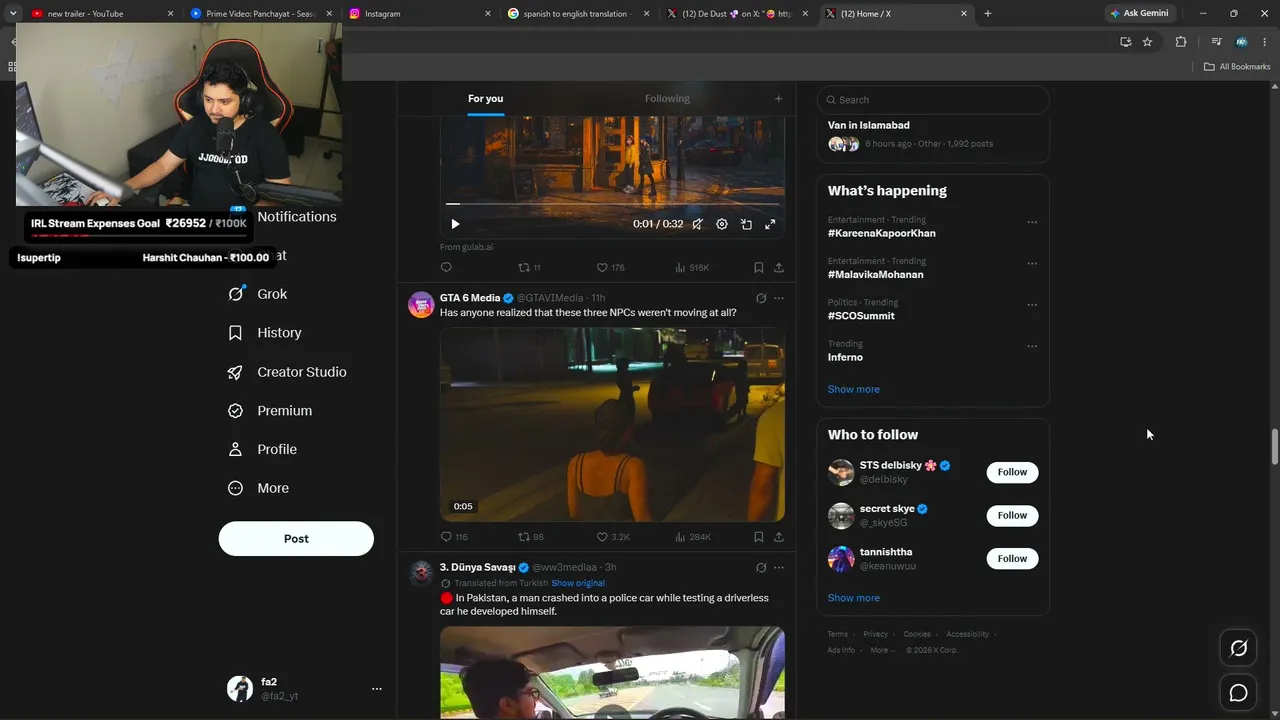Show more trends under What's happening
1280x720 pixels.
pos(854,389)
